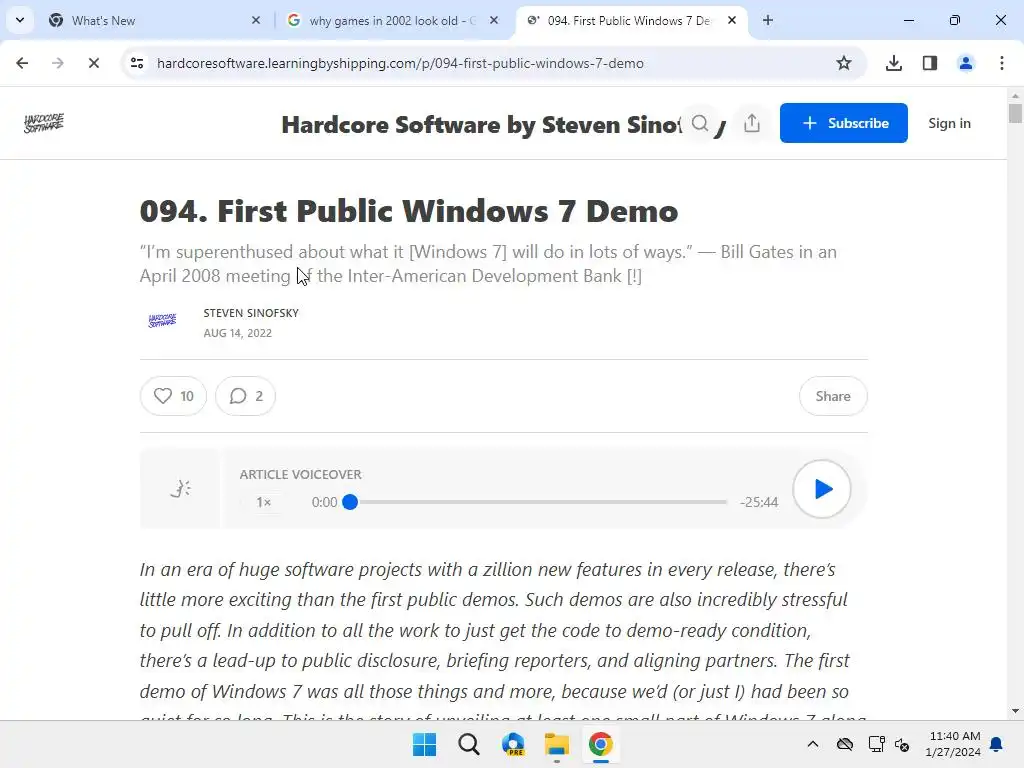
Task: Open a new browser tab
Action: tap(768, 20)
